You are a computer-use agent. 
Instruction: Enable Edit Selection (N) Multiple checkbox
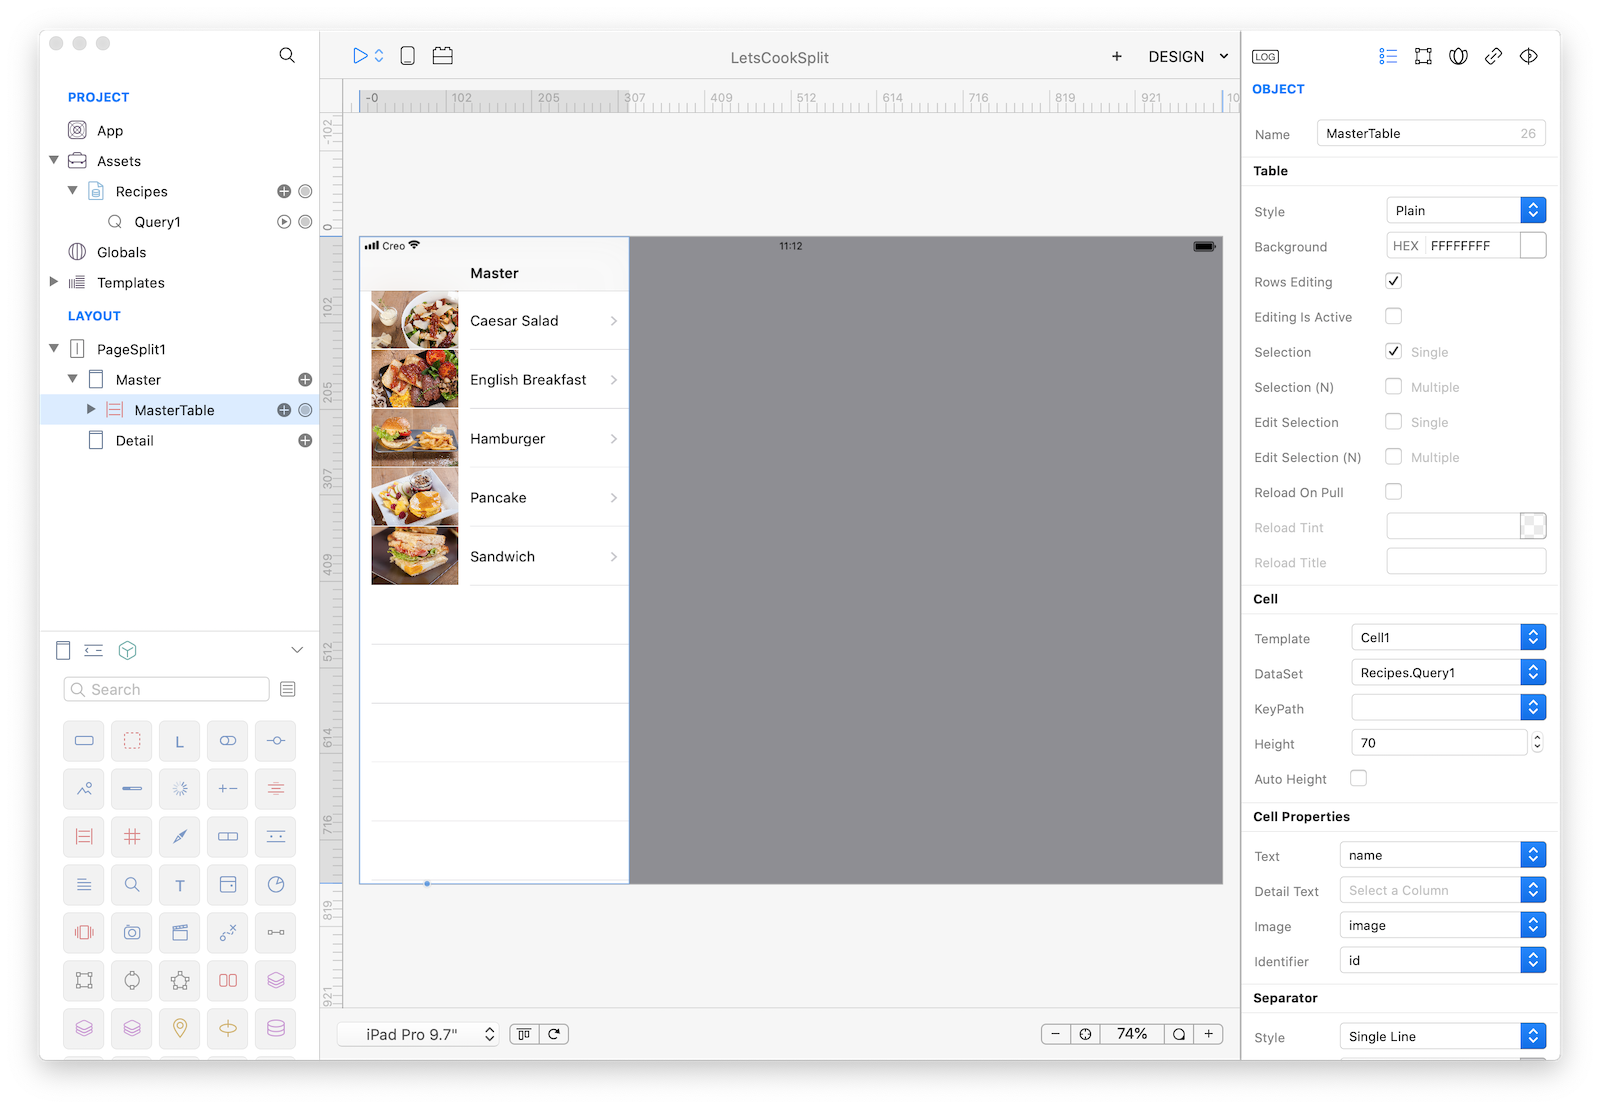(x=1393, y=456)
